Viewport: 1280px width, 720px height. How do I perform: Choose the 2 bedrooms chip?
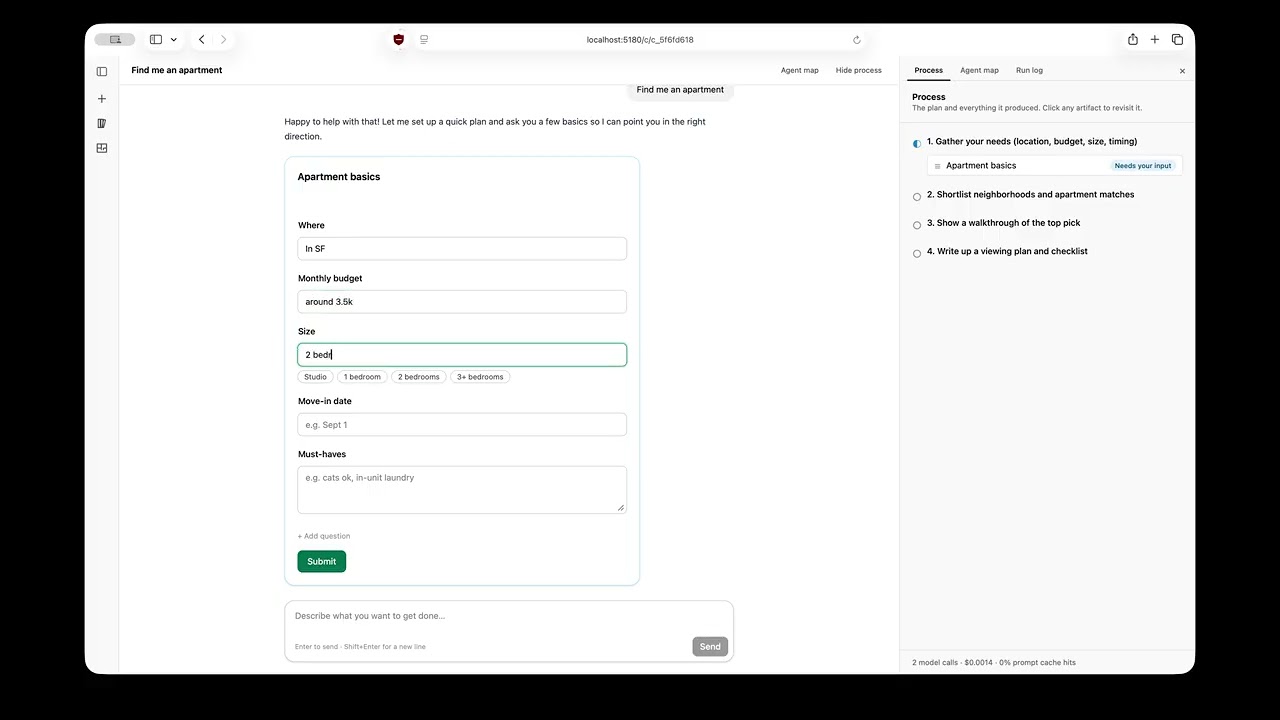coord(419,377)
